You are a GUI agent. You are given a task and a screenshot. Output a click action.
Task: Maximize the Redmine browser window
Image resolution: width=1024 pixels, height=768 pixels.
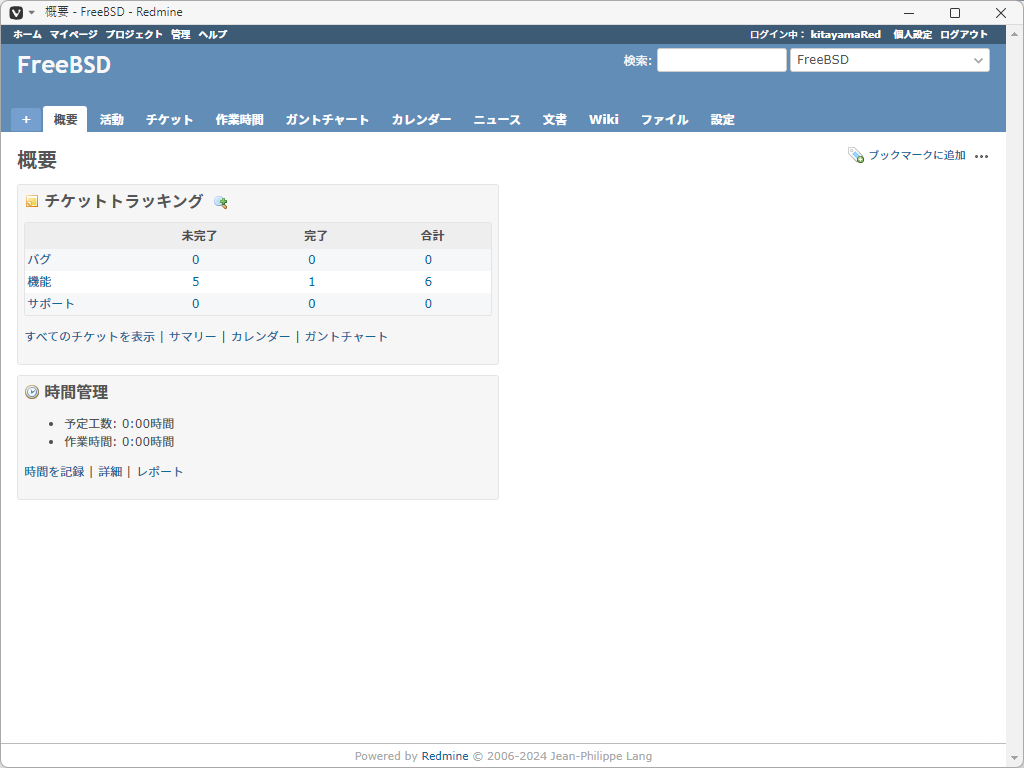click(x=955, y=13)
